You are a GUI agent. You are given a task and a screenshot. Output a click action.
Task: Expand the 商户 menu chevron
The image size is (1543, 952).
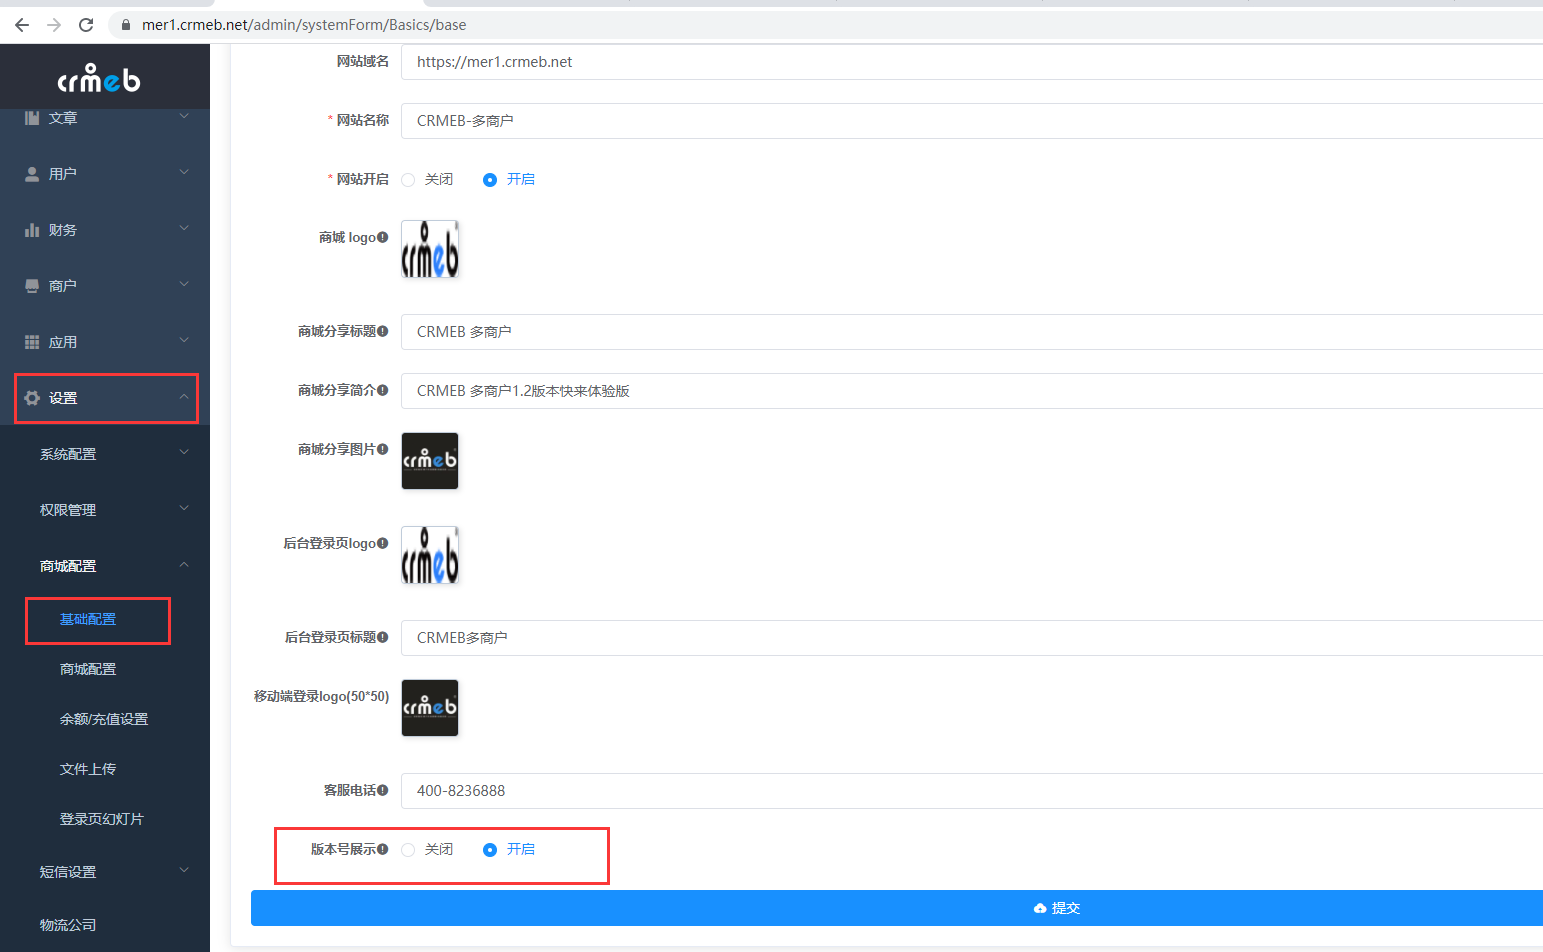[x=184, y=284]
